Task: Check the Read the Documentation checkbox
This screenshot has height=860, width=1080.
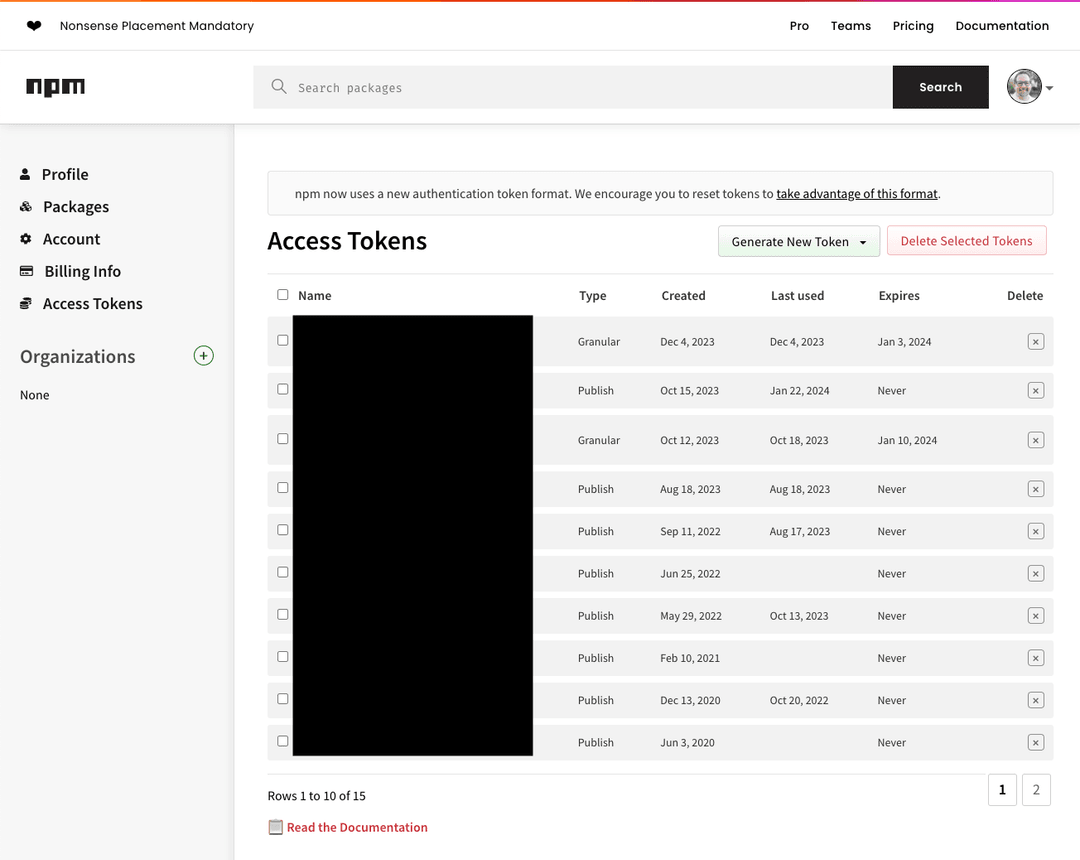Action: click(276, 827)
